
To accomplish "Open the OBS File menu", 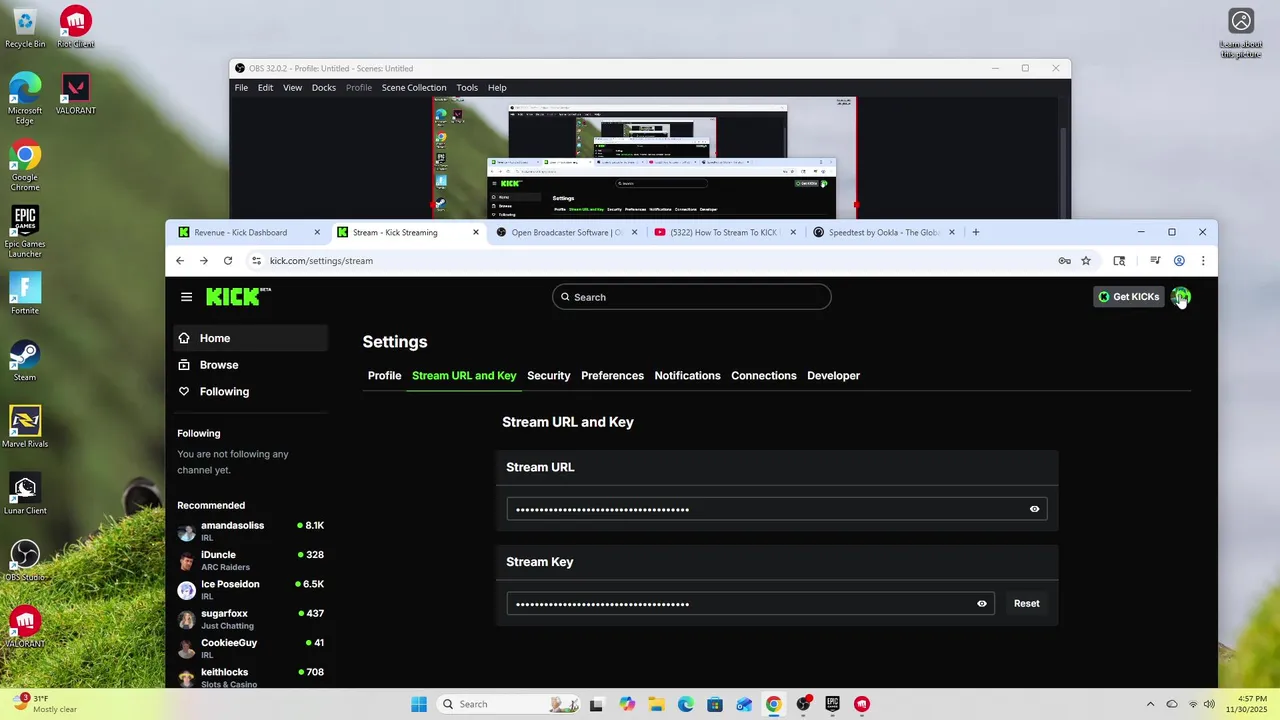I will 241,88.
